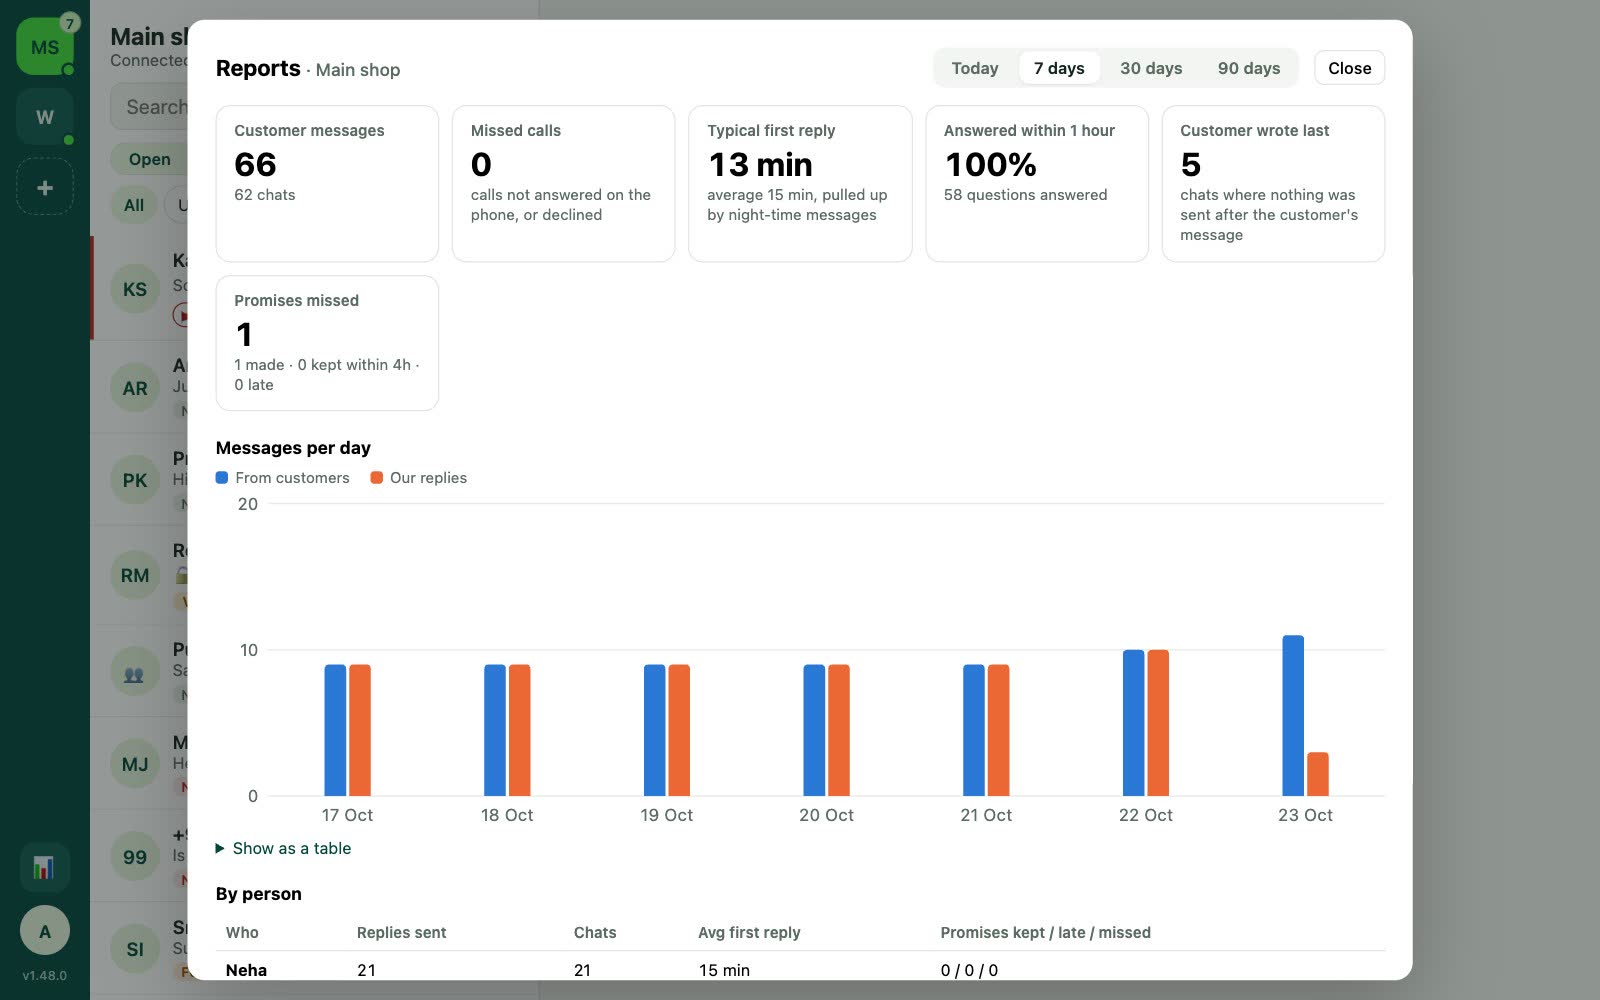1600x1000 pixels.
Task: Click the 100% answered within 1 hour value
Action: tap(990, 164)
